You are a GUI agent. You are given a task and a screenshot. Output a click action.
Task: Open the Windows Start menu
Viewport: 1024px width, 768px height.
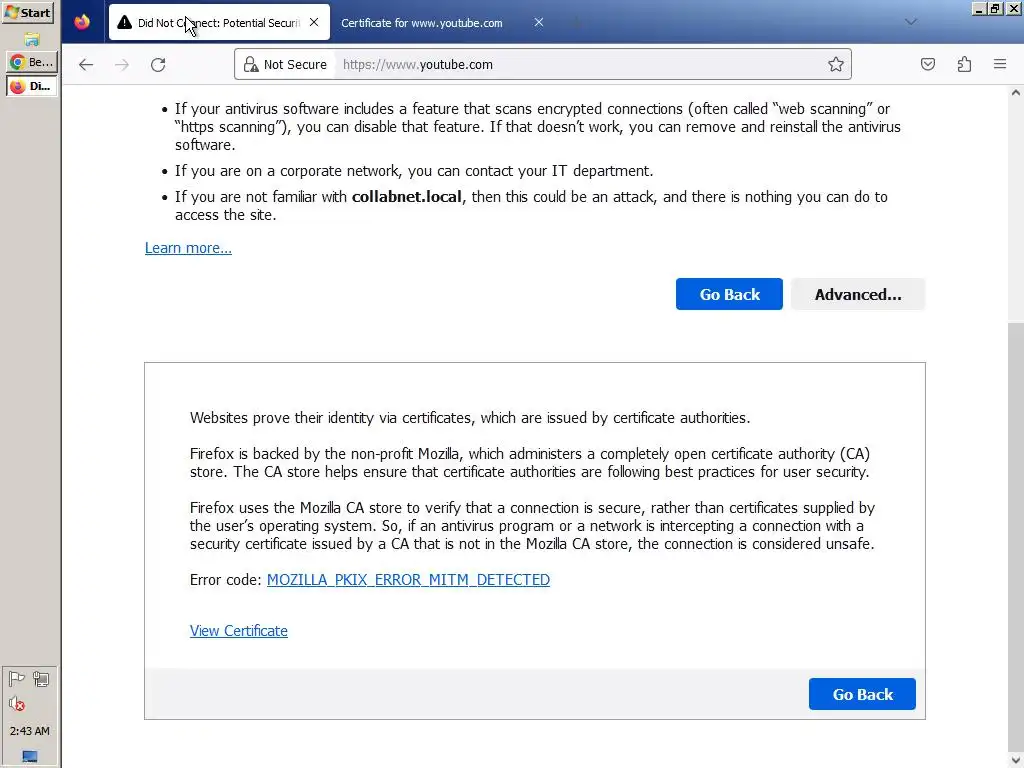[28, 12]
